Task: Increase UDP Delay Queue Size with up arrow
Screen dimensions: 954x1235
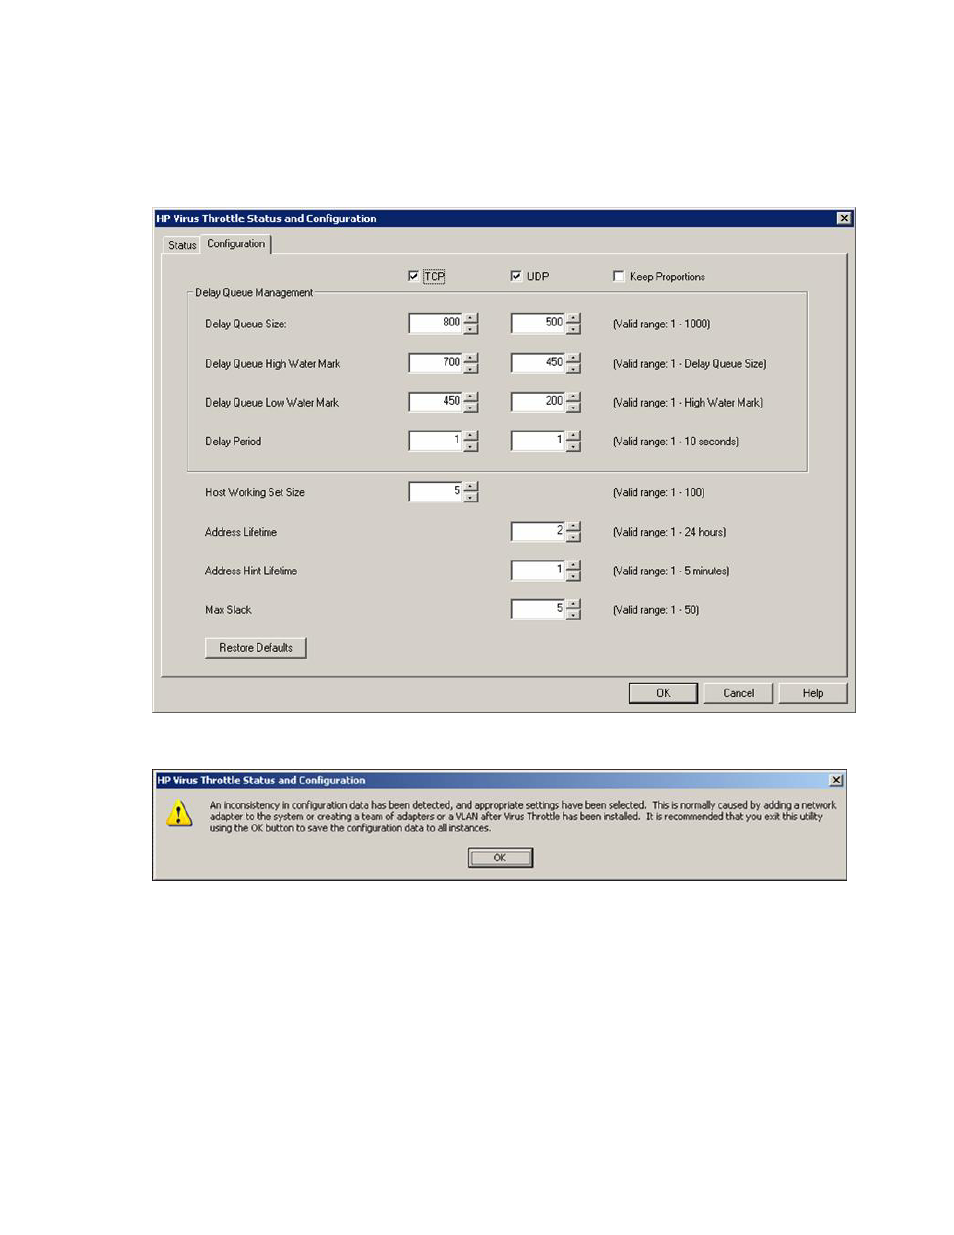Action: (573, 318)
